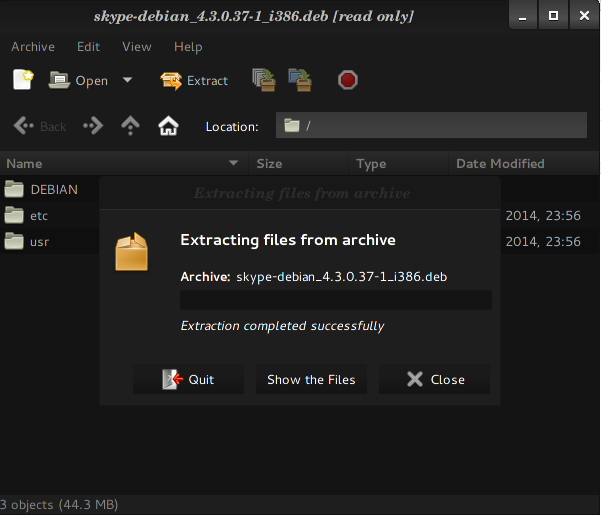
Task: Click the Extract toolbar button
Action: (194, 81)
